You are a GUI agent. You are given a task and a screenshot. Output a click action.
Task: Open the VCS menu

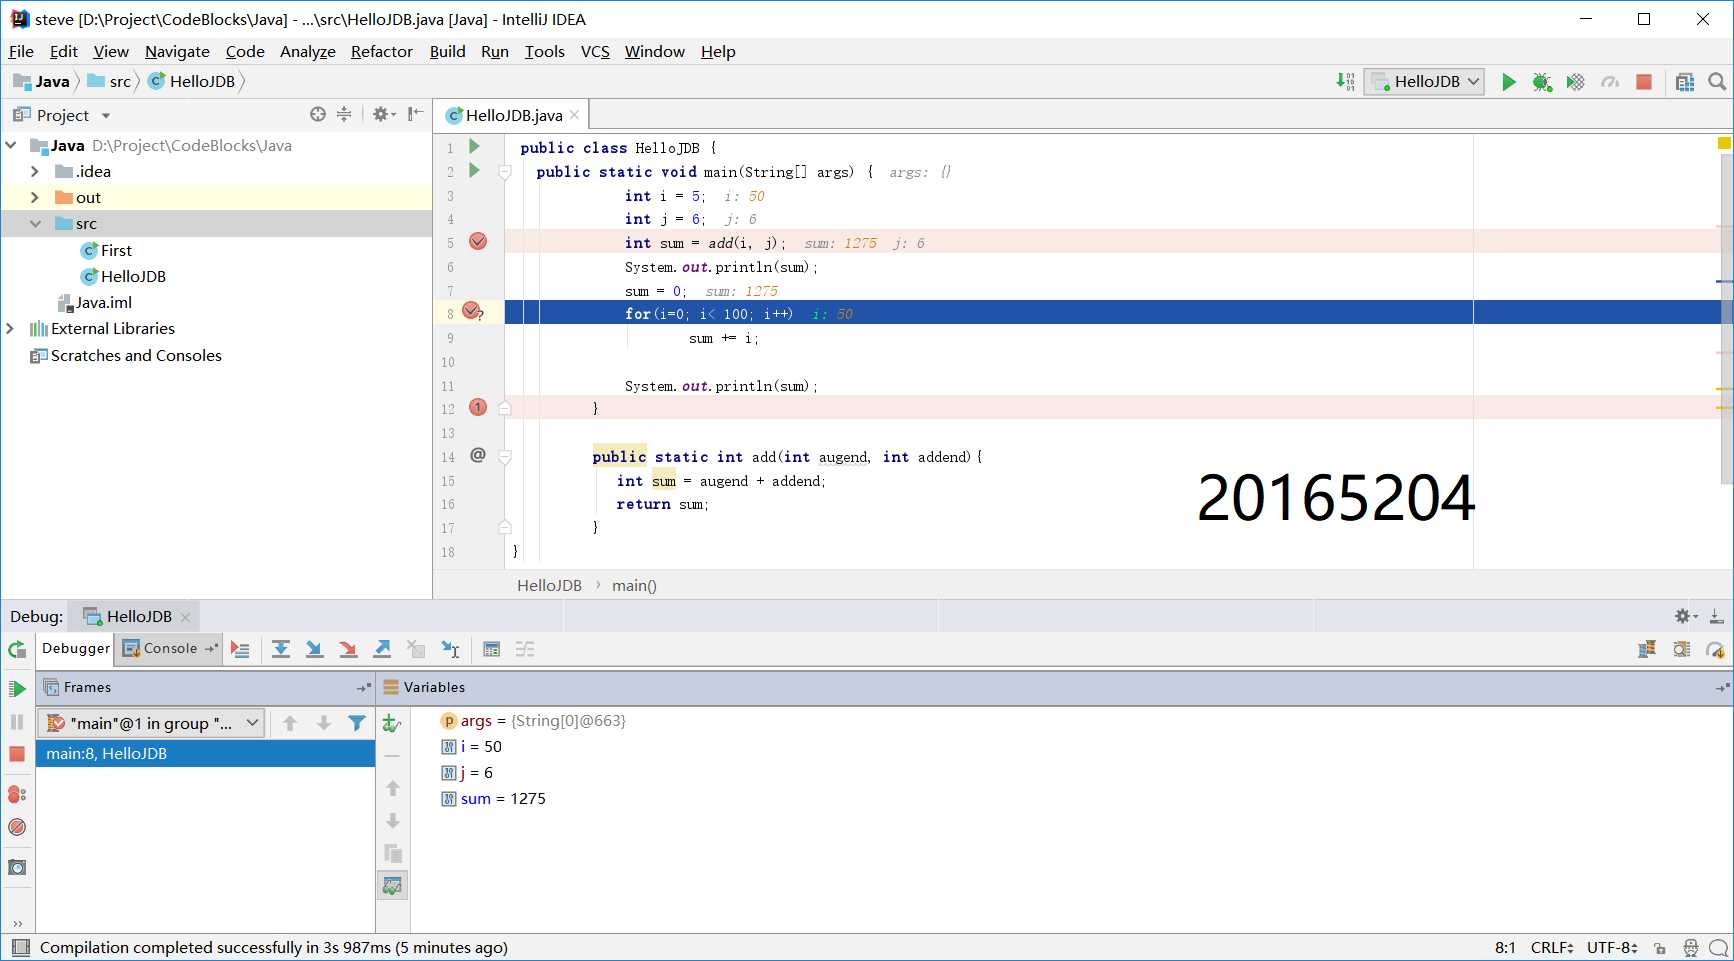(x=595, y=52)
